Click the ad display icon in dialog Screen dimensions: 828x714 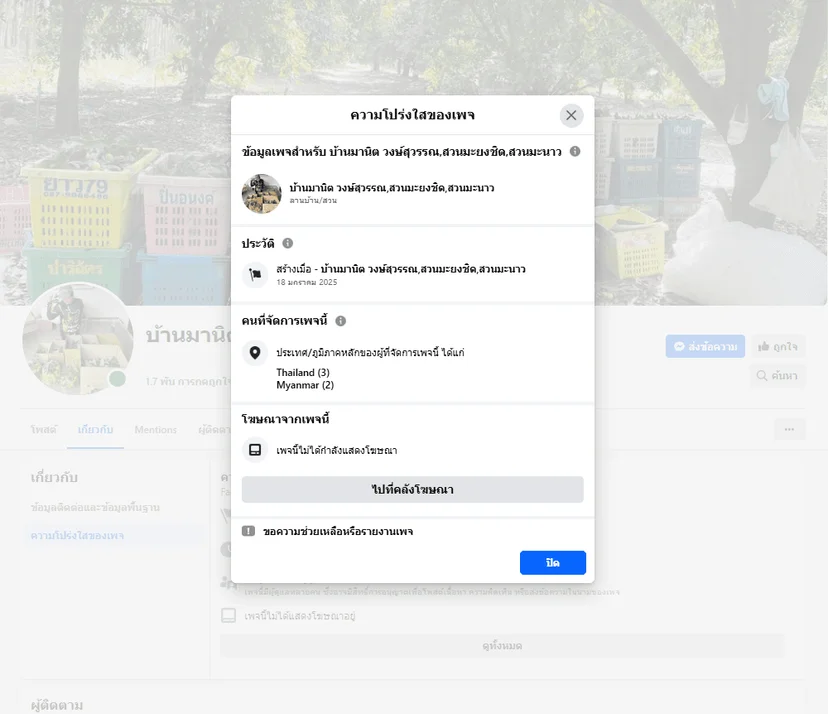point(255,450)
